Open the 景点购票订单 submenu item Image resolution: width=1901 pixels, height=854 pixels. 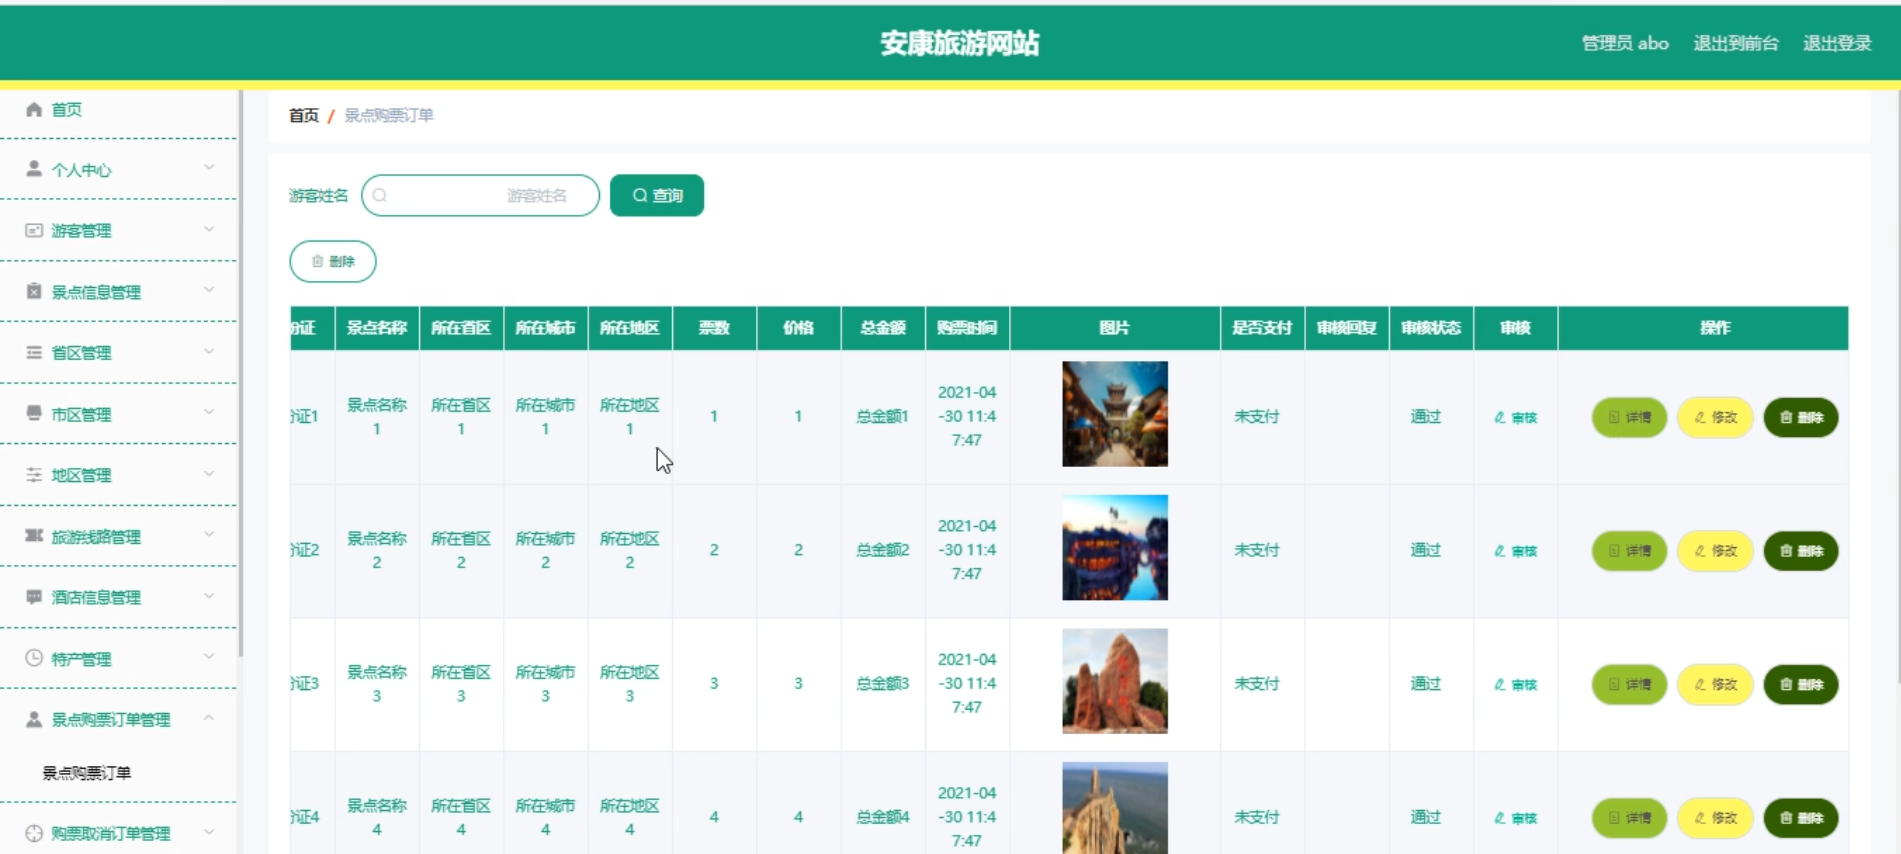[87, 773]
